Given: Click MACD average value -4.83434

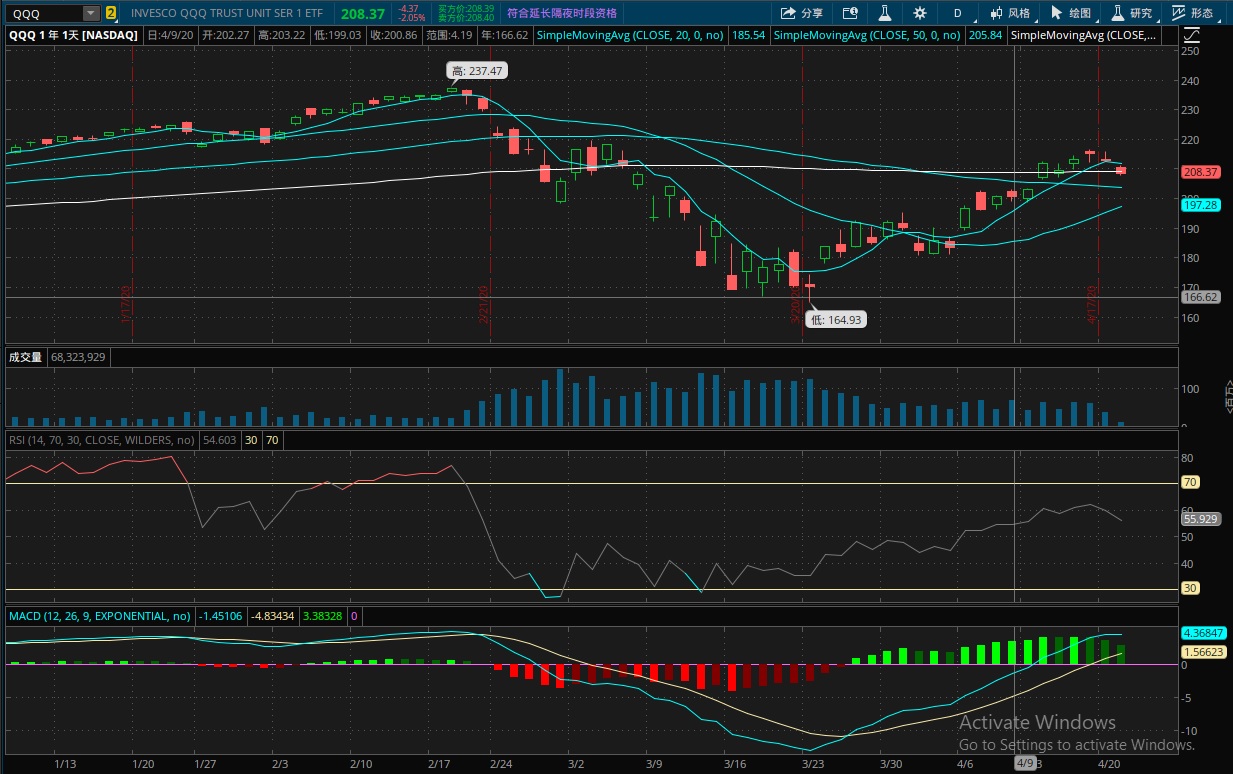Looking at the screenshot, I should click(272, 615).
